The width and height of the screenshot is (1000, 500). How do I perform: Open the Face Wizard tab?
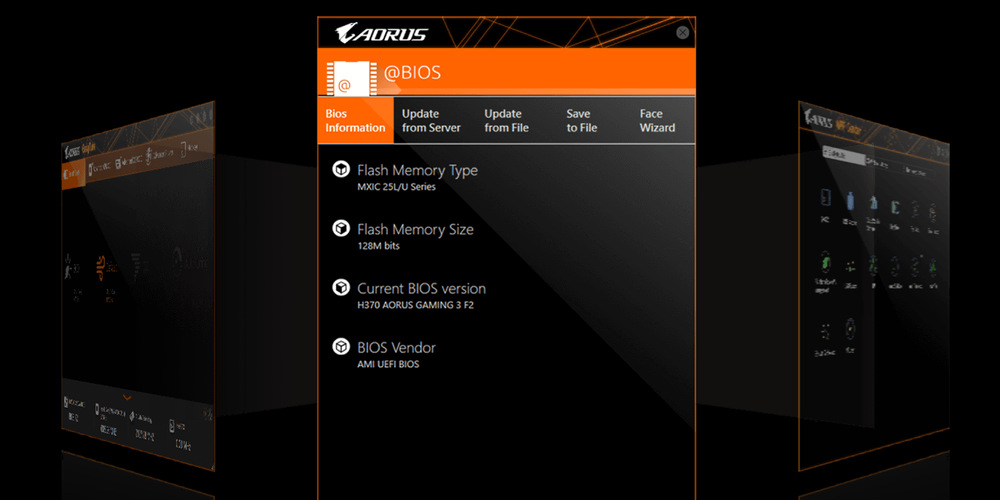657,121
